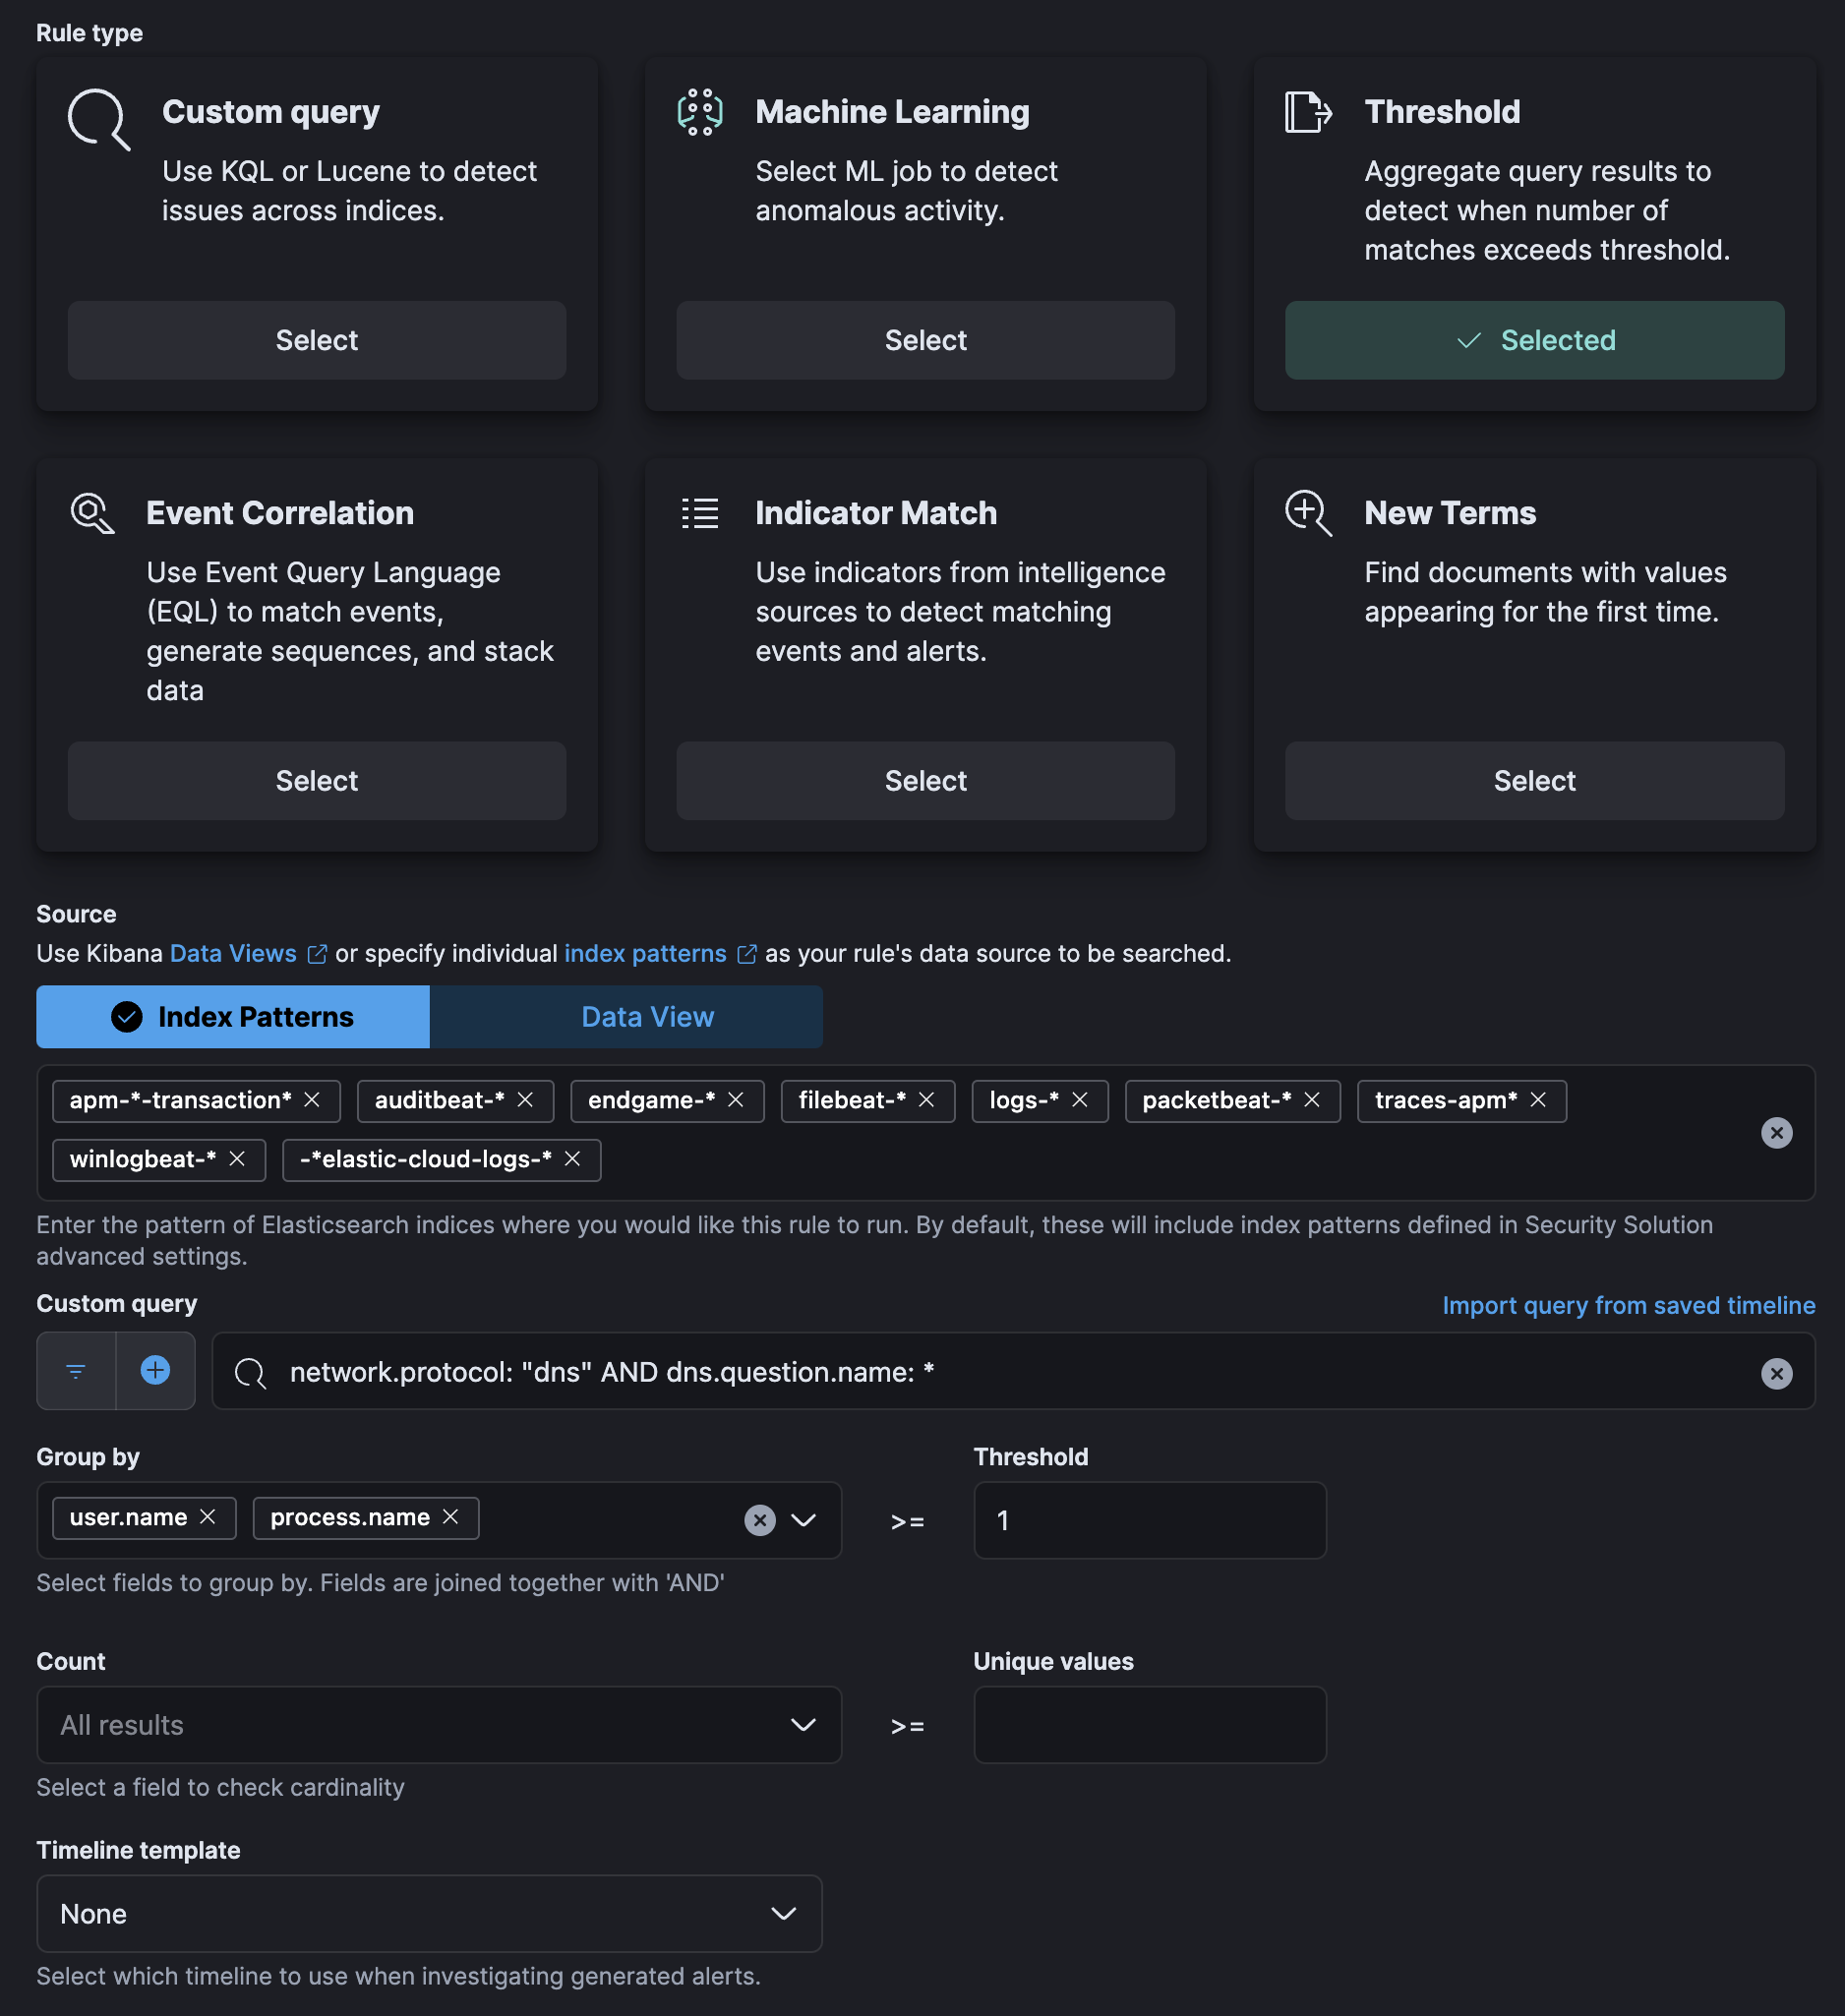Remove process.name from Group by
This screenshot has height=2016, width=1845.
(451, 1517)
